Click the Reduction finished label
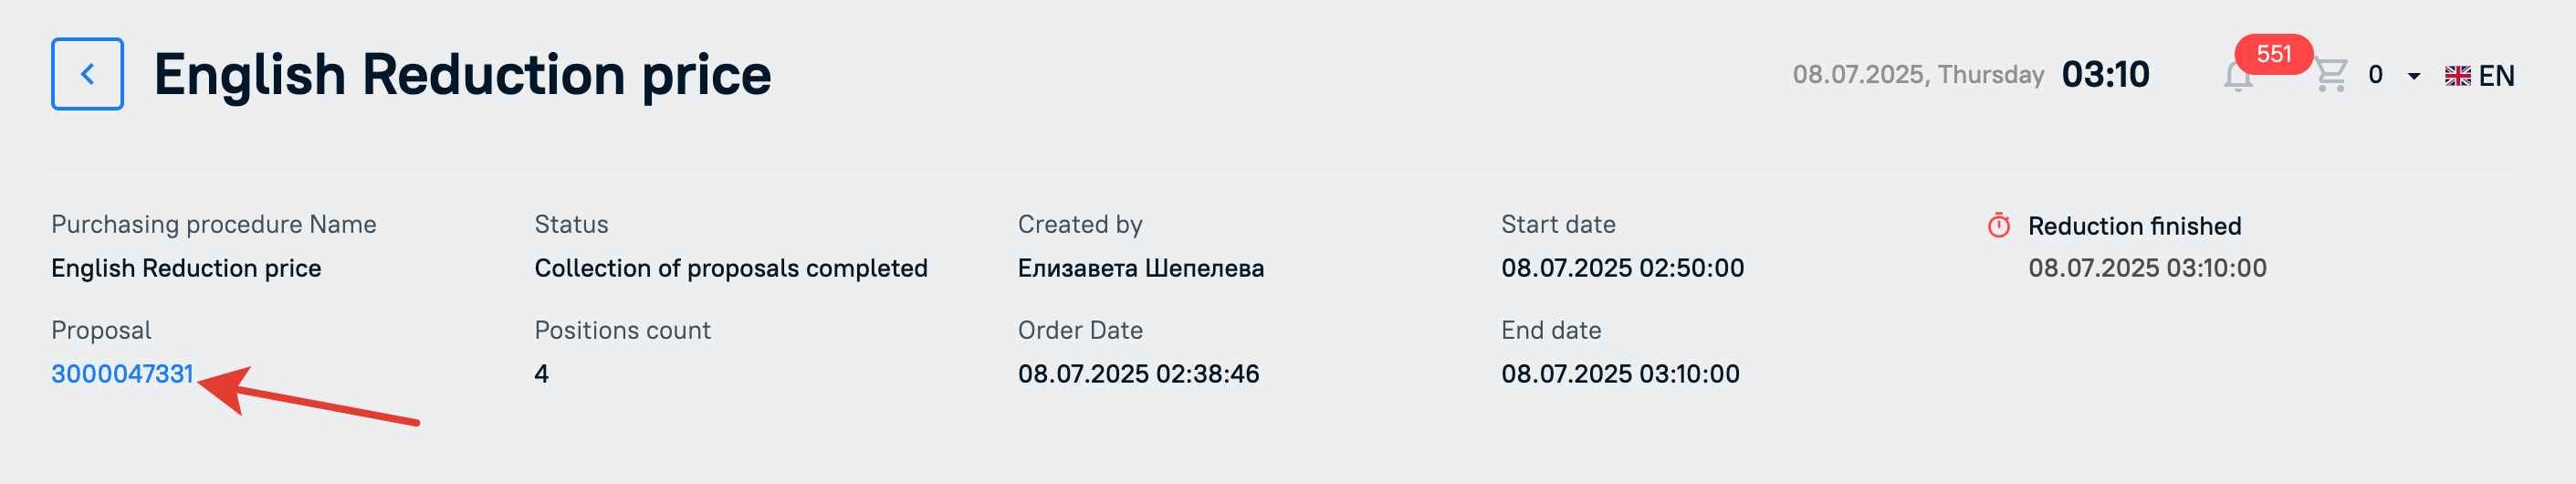Viewport: 2576px width, 484px height. [2134, 226]
